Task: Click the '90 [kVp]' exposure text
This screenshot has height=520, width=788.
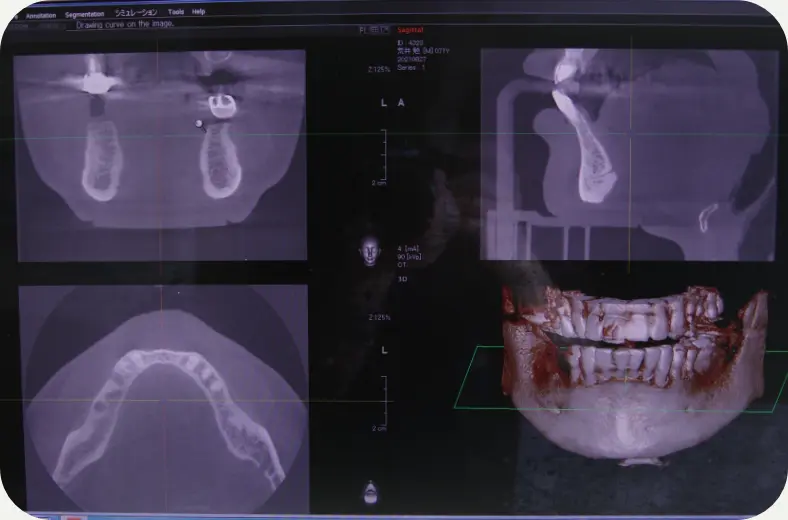Action: 409,257
